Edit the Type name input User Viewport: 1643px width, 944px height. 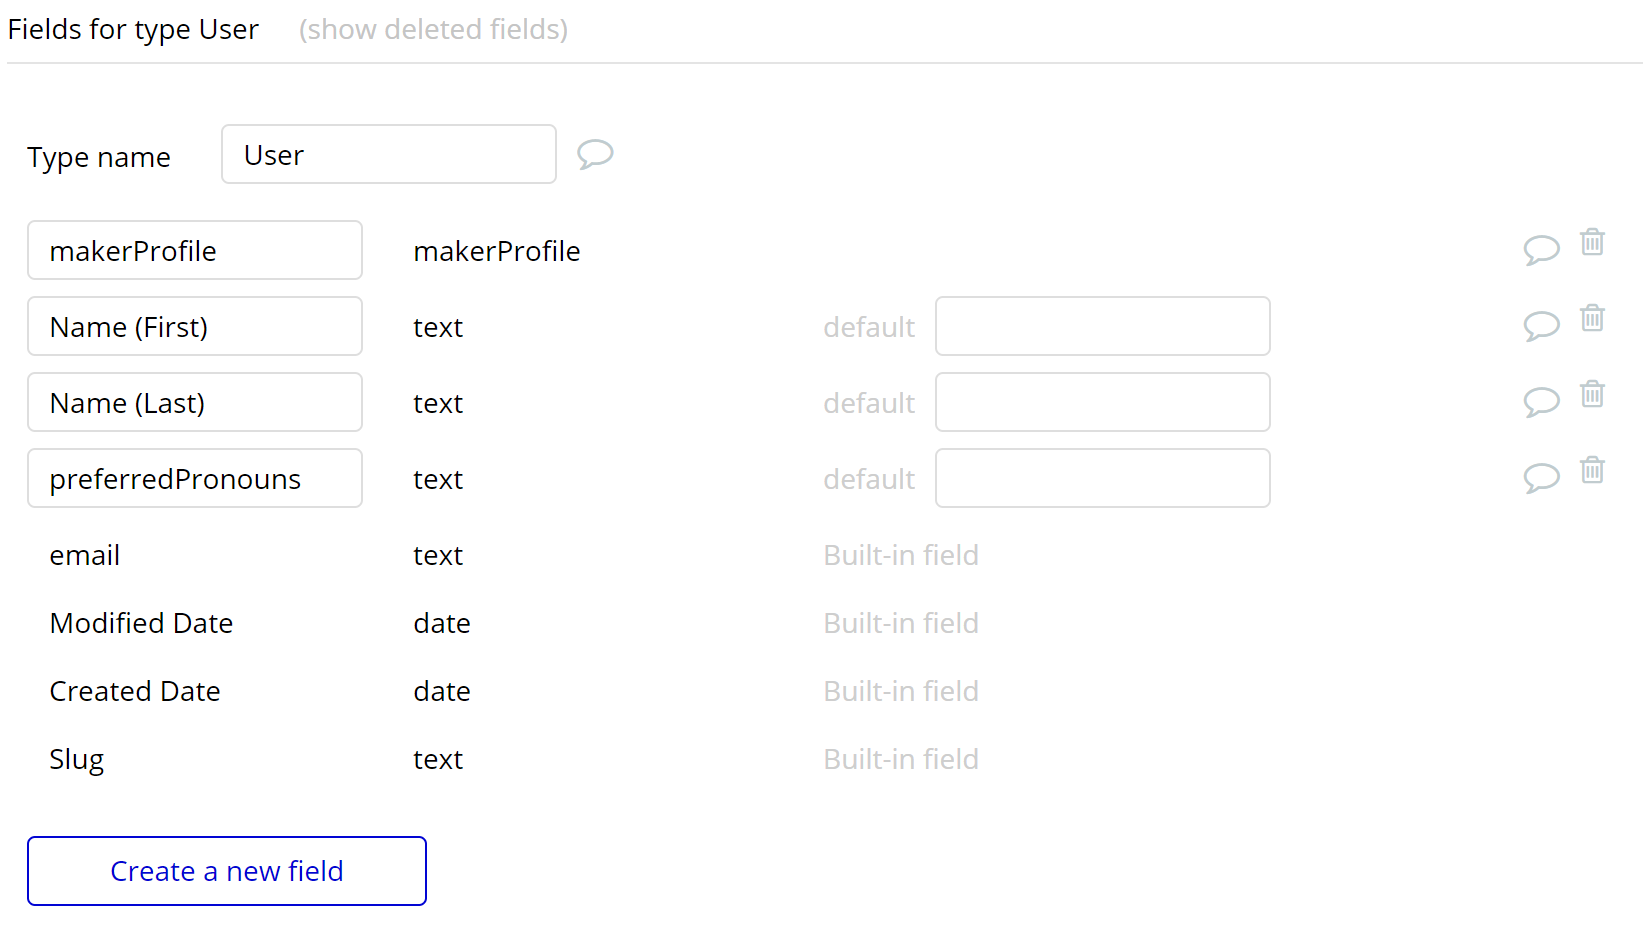pos(389,154)
